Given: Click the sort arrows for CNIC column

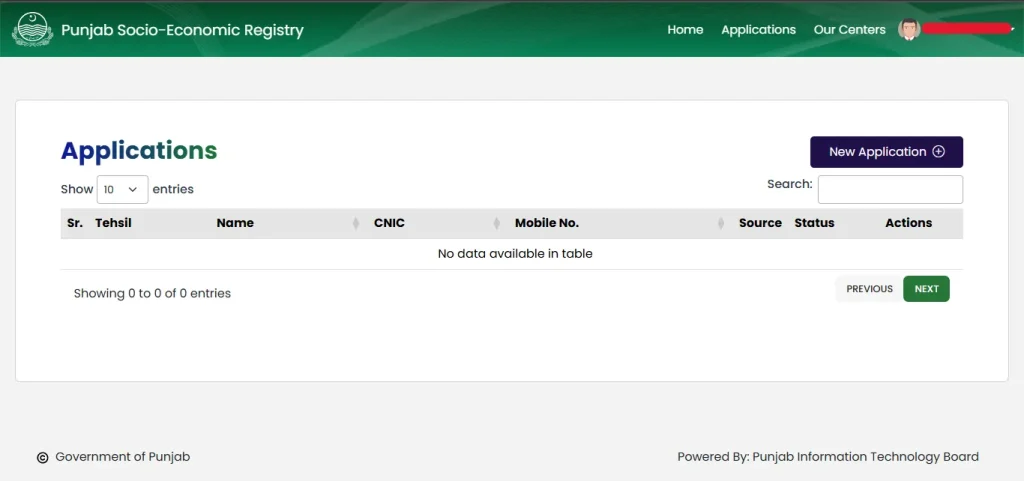Looking at the screenshot, I should click(497, 224).
